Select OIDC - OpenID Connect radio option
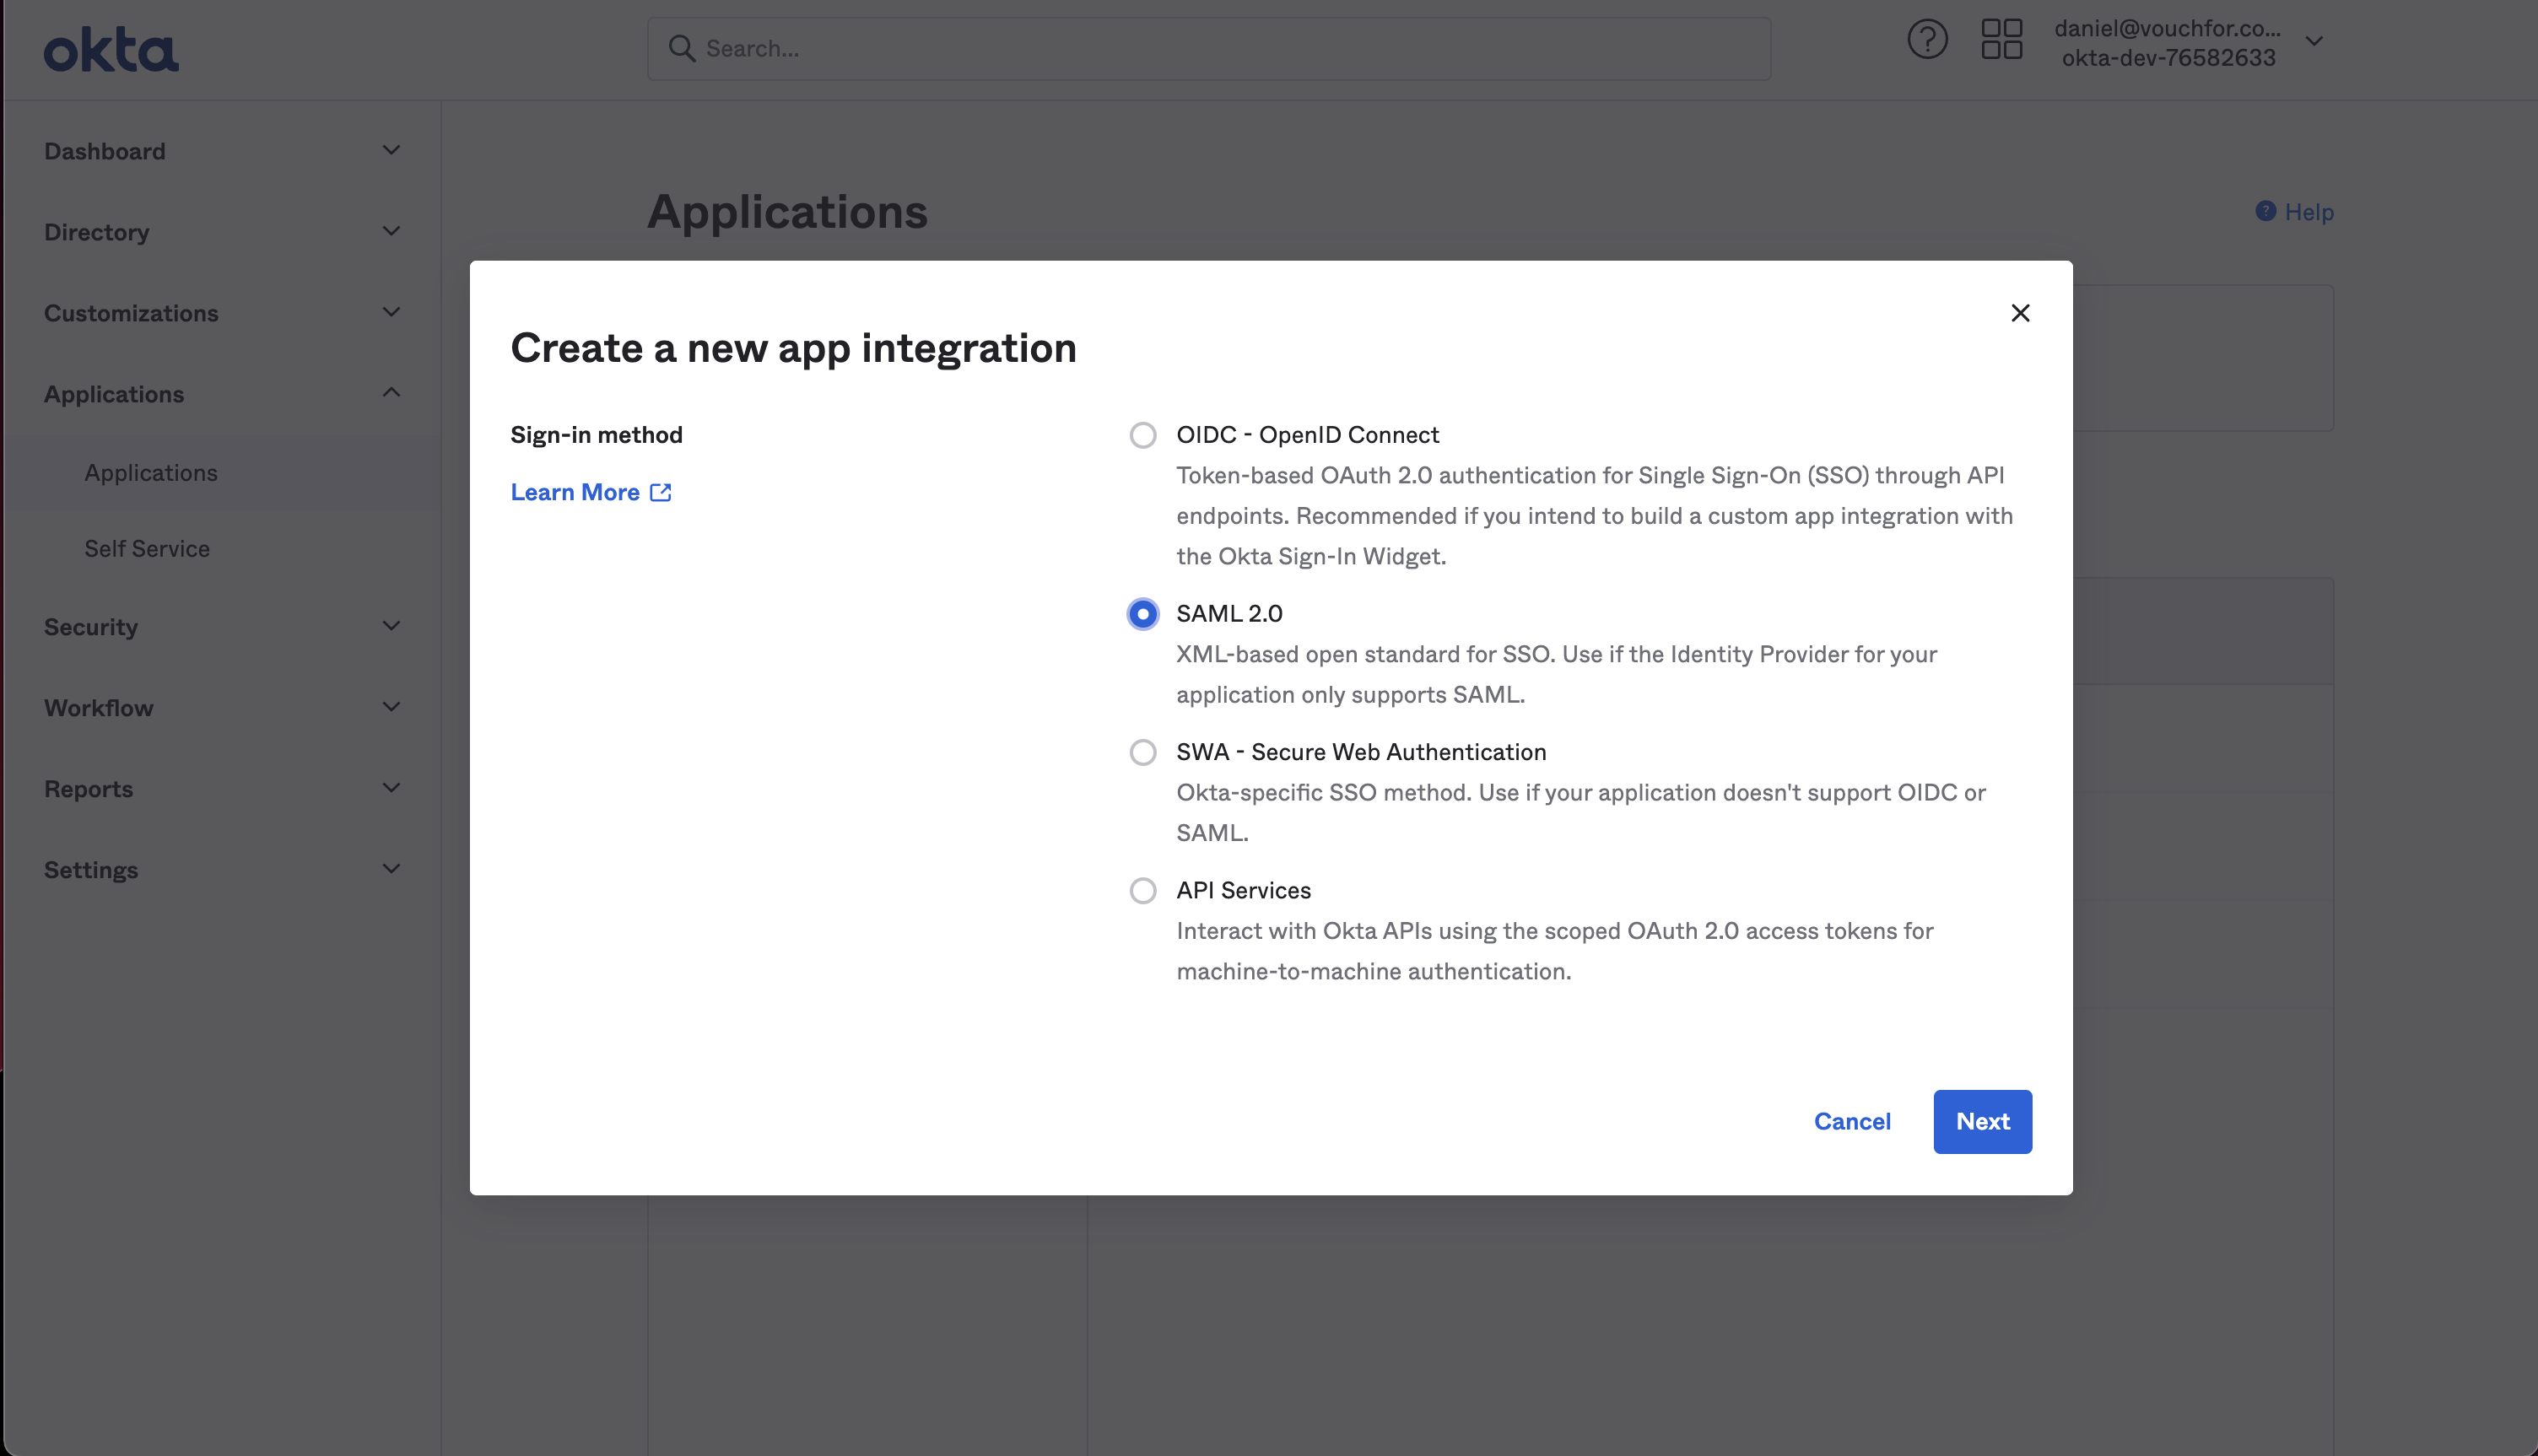Image resolution: width=2538 pixels, height=1456 pixels. point(1143,435)
